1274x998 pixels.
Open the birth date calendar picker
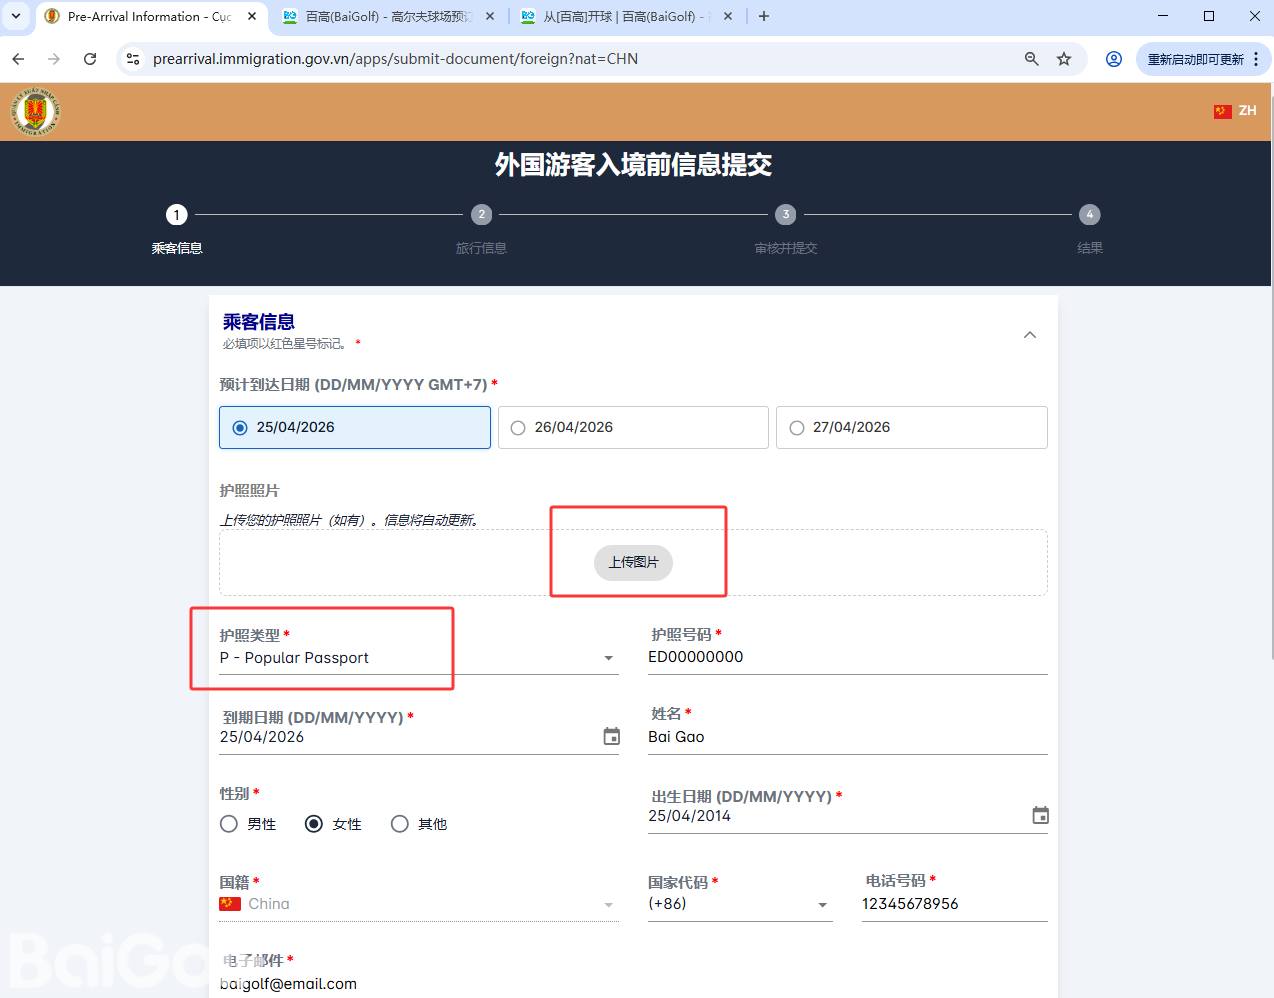1040,816
